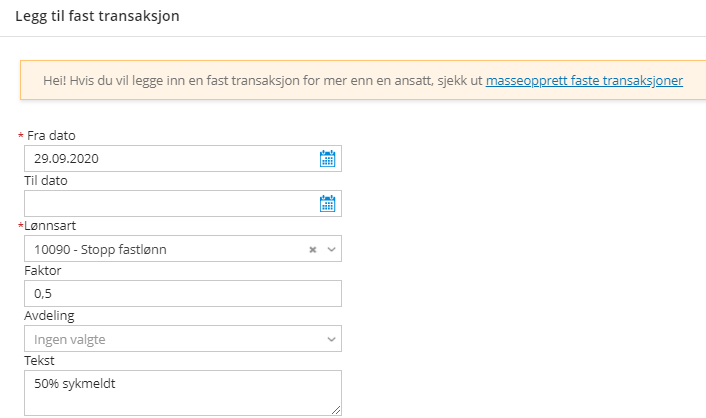Click the 'Fra dato' field label
The height and width of the screenshot is (418, 706).
pos(51,135)
